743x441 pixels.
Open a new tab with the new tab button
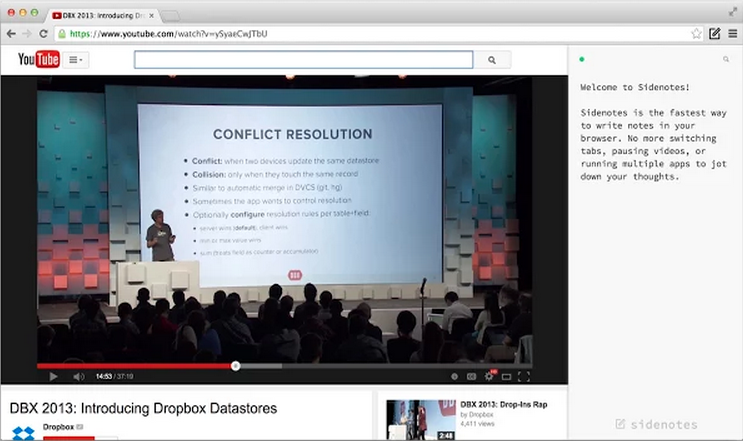171,16
